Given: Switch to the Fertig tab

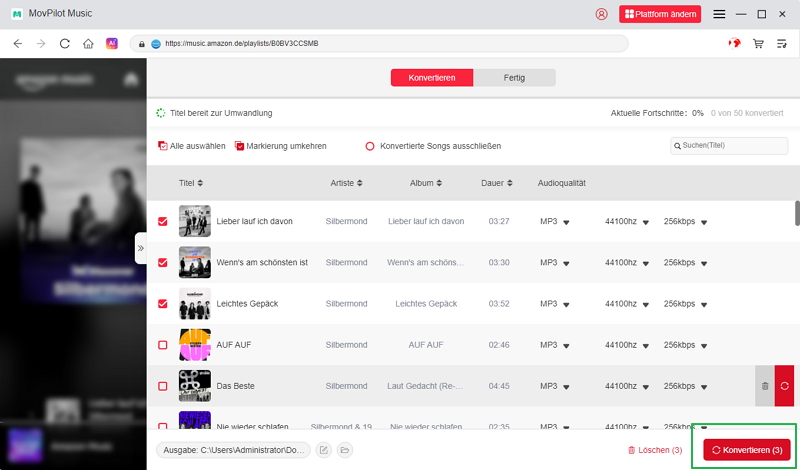Looking at the screenshot, I should pos(514,78).
